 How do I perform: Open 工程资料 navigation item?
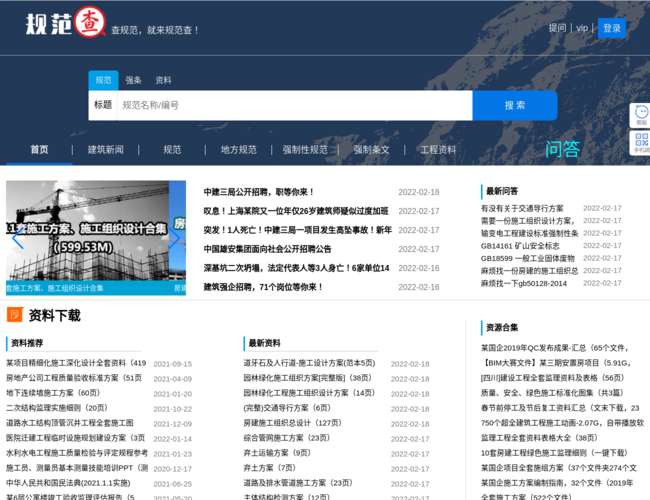tap(438, 150)
